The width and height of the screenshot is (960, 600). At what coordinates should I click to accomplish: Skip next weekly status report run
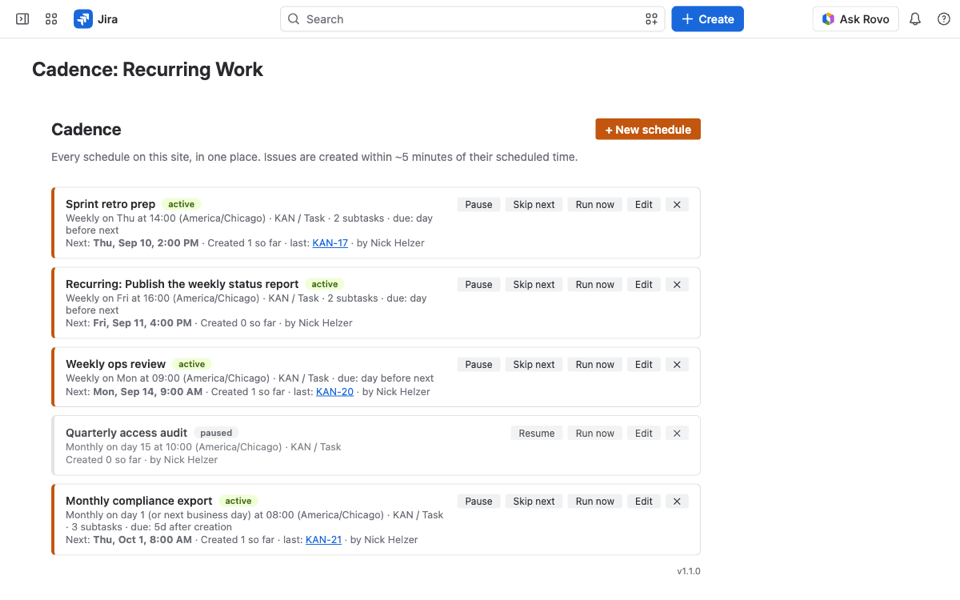coord(534,285)
